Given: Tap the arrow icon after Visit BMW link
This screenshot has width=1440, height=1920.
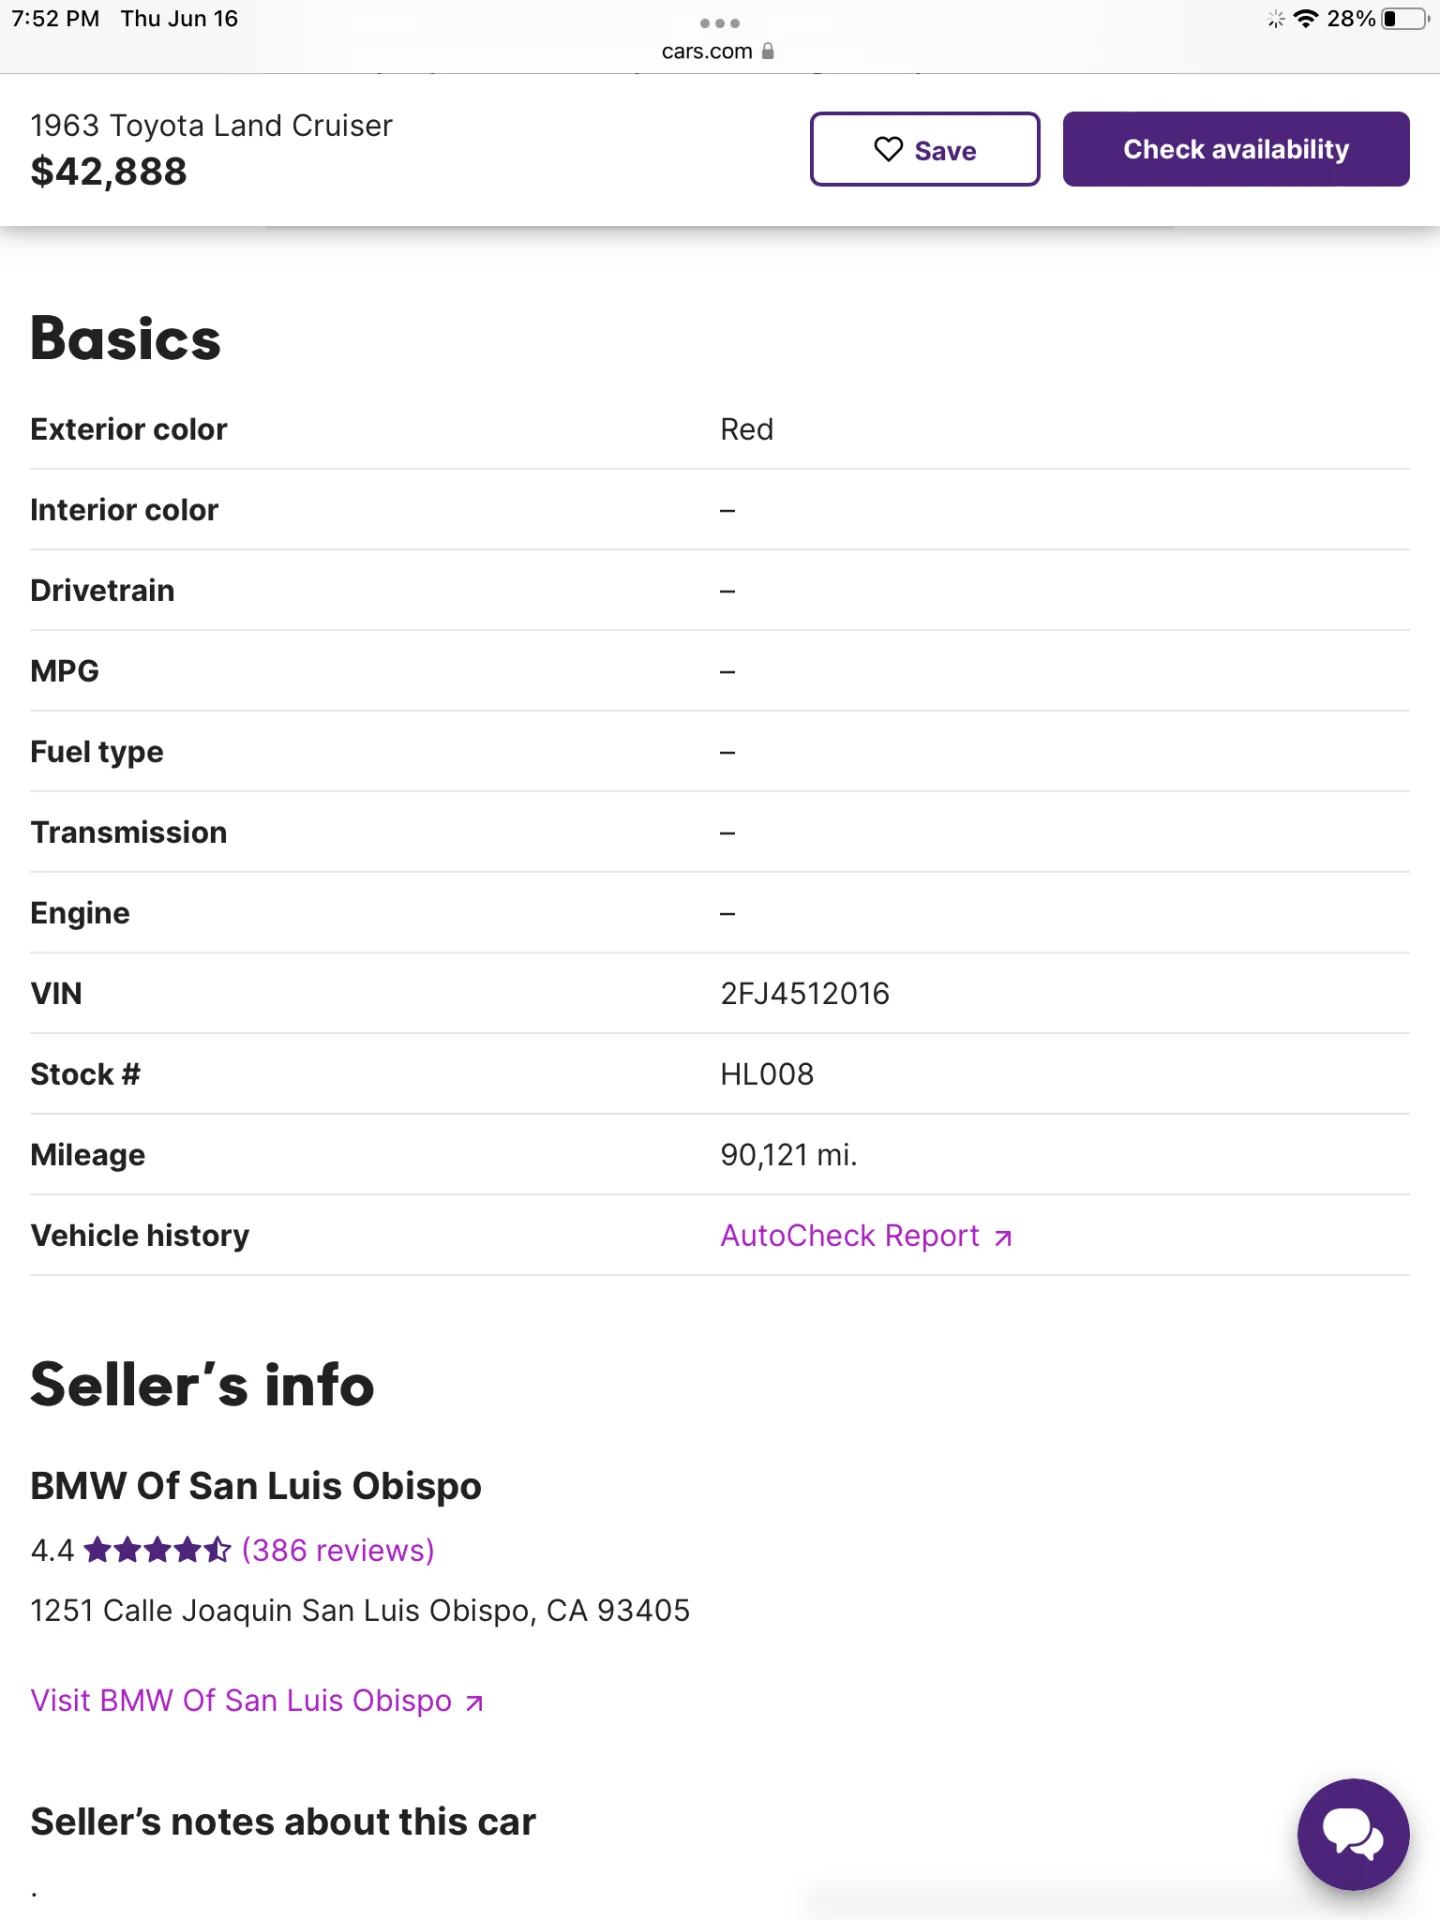Looking at the screenshot, I should (475, 1703).
